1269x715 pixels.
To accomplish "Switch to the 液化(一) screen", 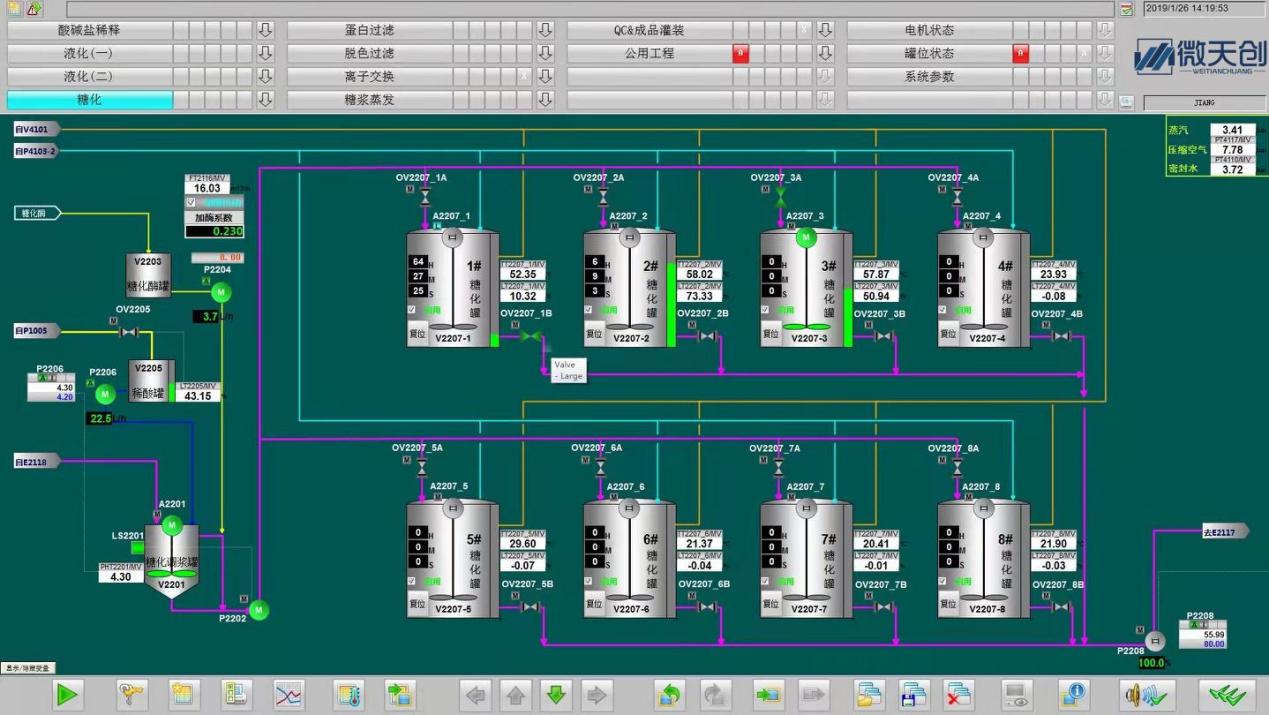I will click(x=89, y=53).
